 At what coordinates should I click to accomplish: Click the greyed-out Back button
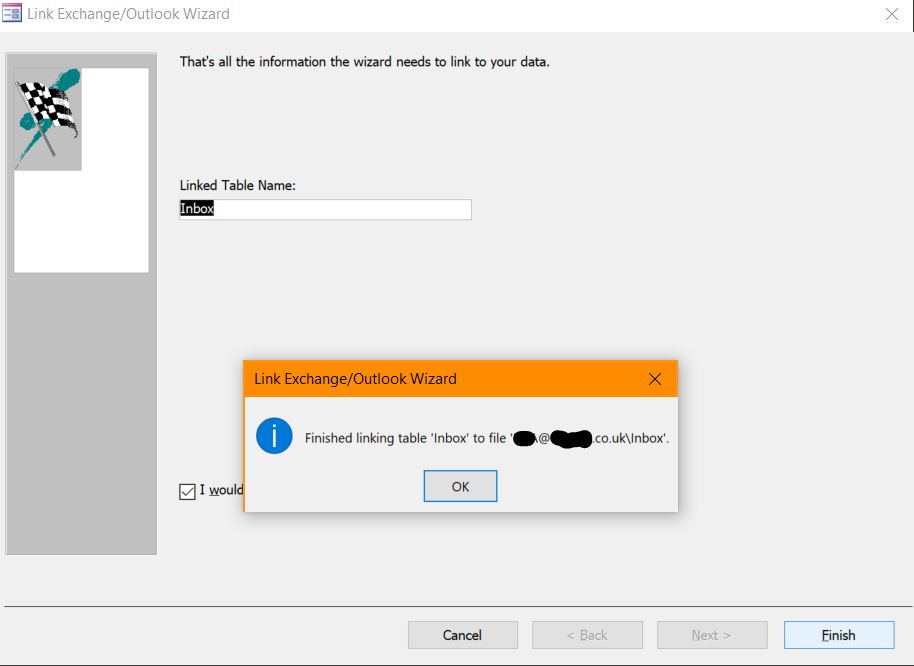[x=587, y=635]
